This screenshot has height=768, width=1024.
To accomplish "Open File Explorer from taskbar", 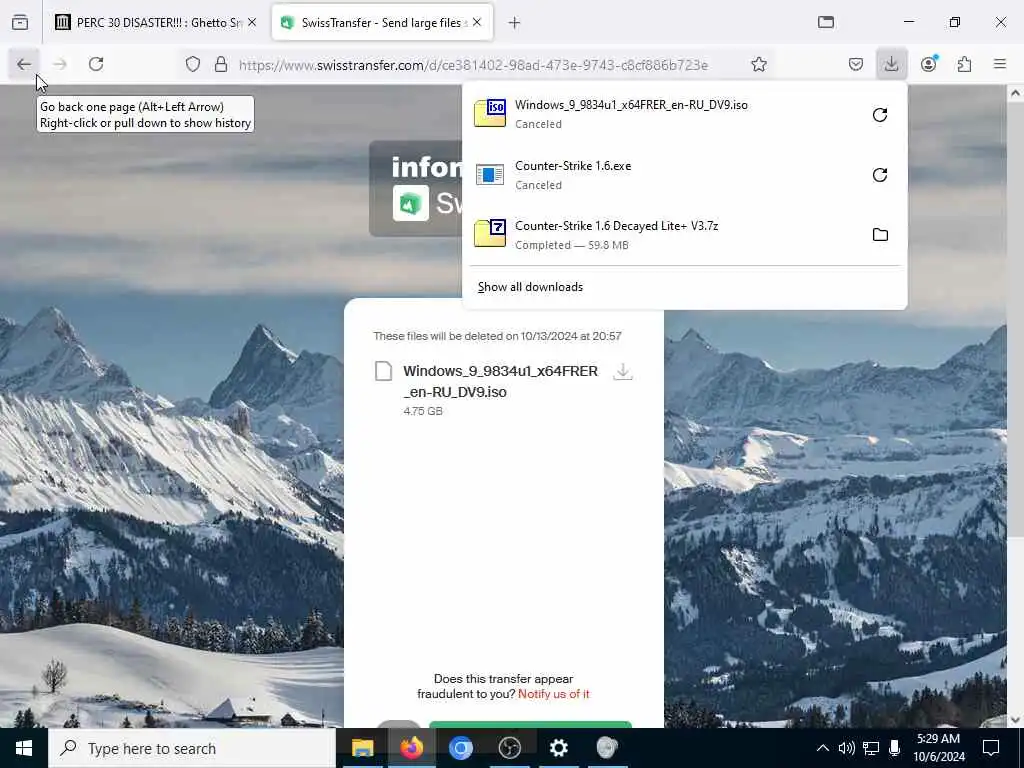I will tap(362, 748).
